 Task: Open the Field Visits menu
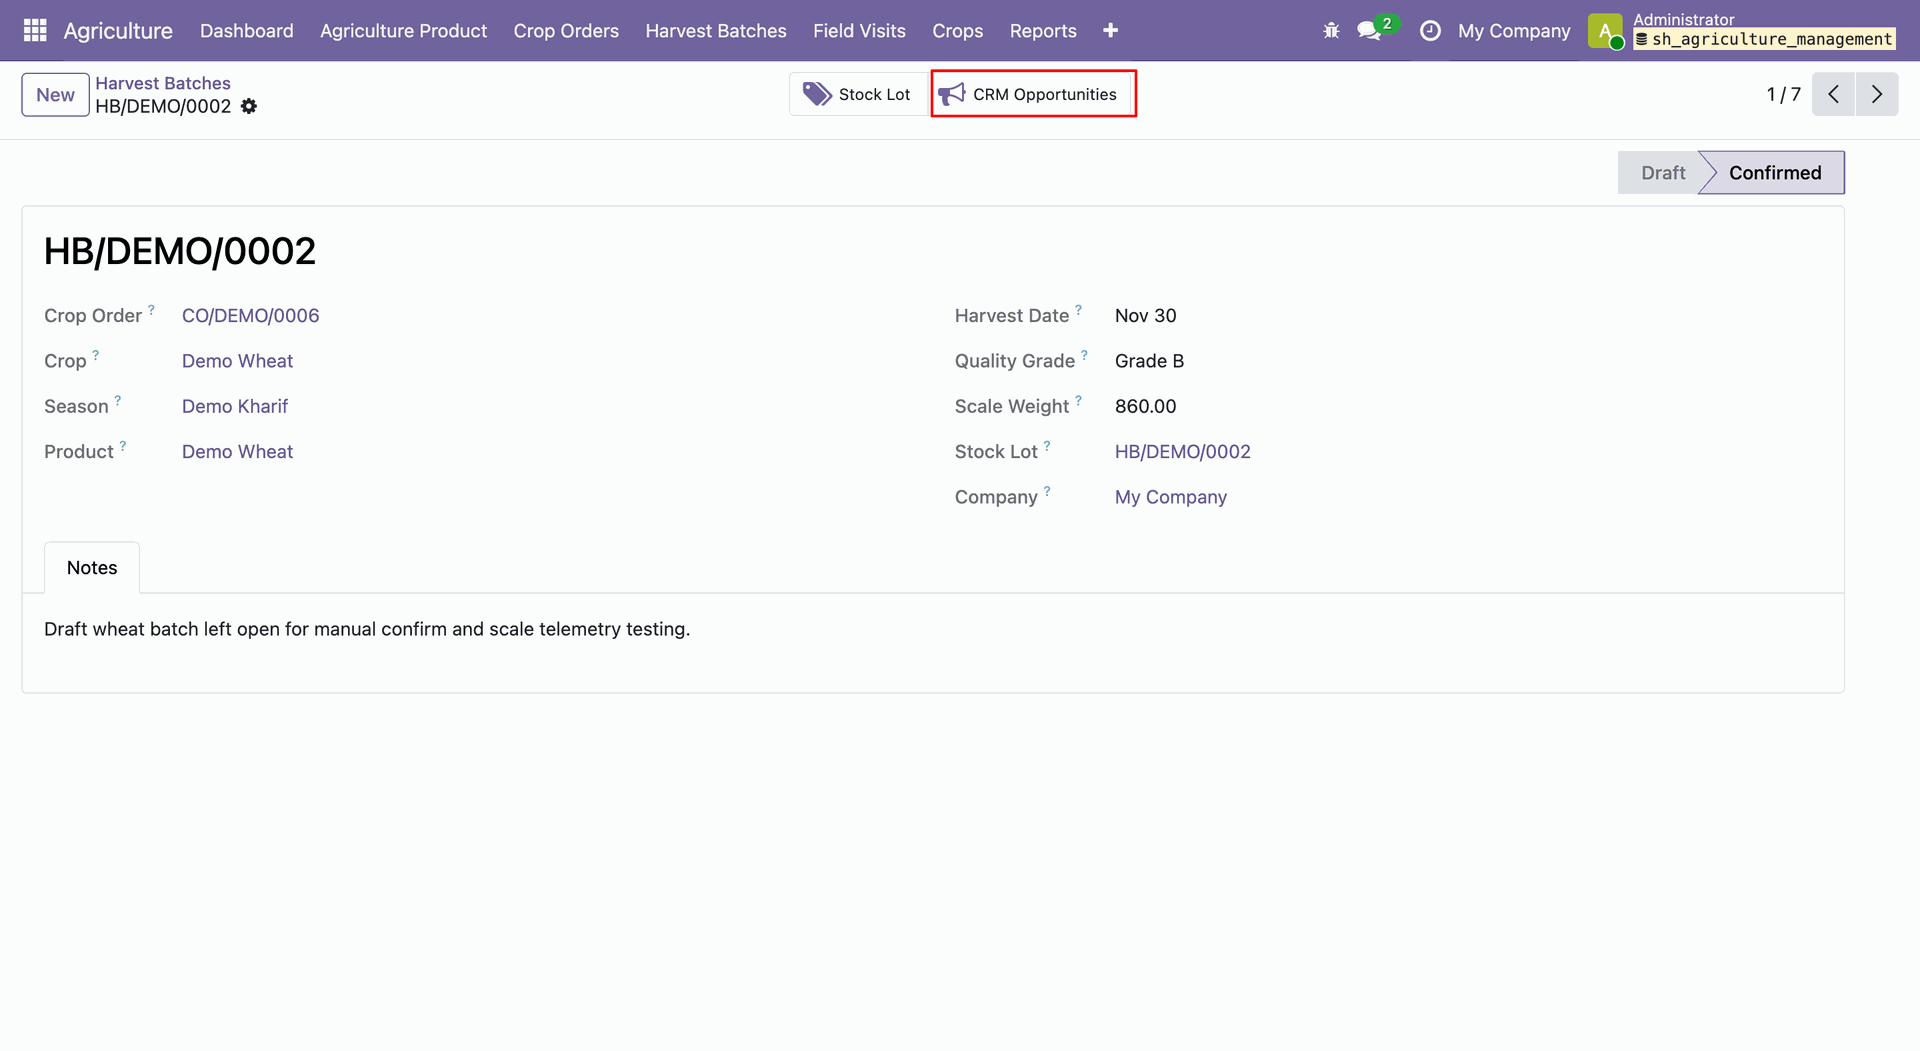click(x=859, y=31)
